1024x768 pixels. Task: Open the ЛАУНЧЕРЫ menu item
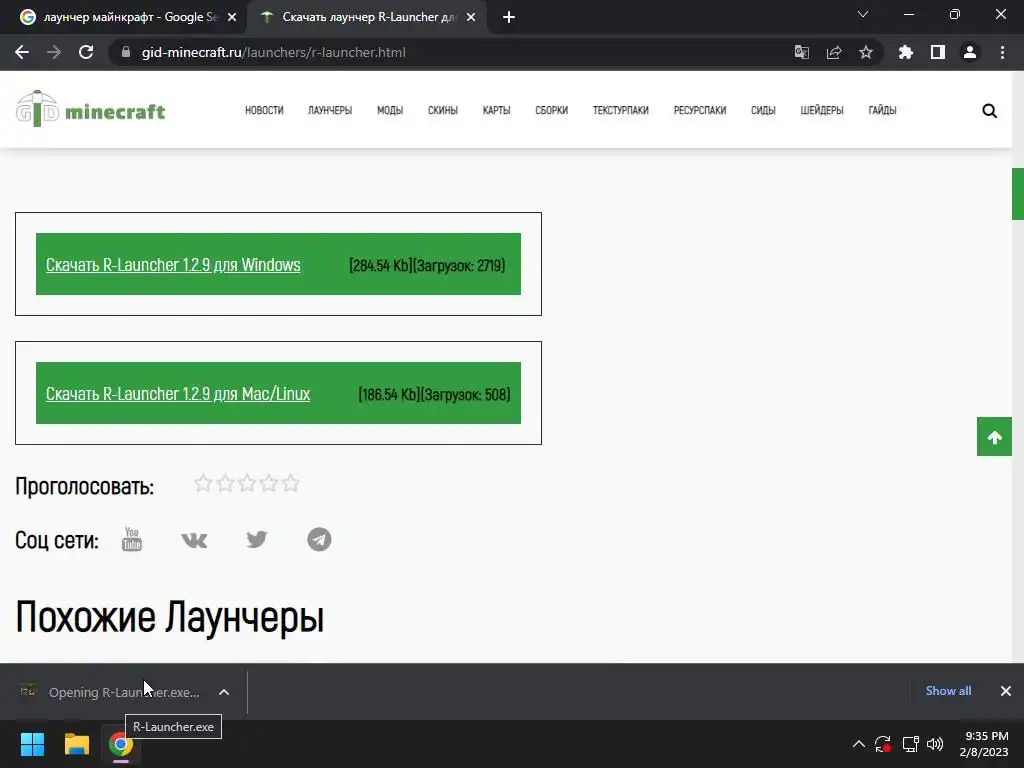click(x=330, y=110)
